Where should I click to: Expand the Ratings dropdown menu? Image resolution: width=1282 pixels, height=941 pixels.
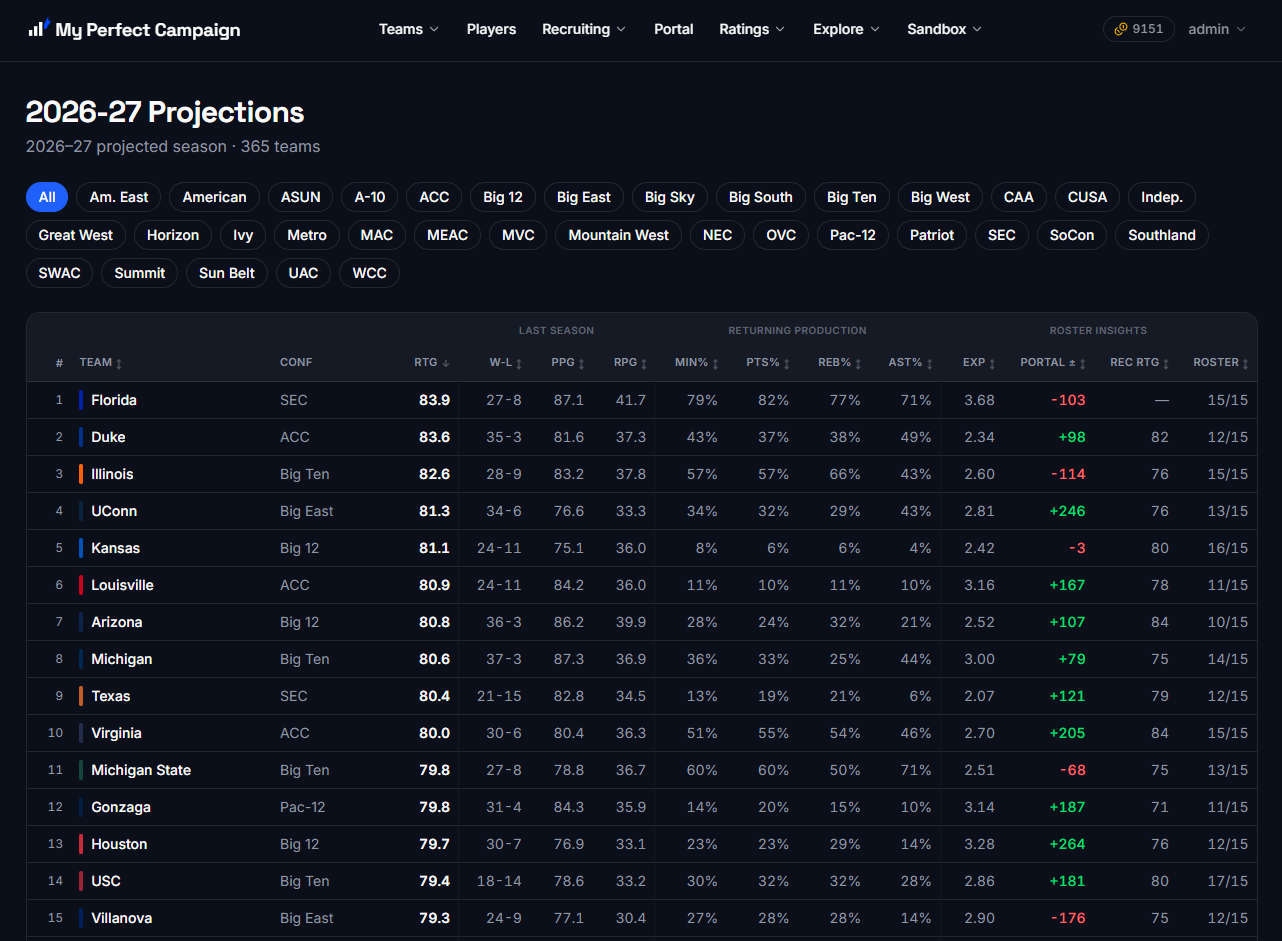[752, 29]
